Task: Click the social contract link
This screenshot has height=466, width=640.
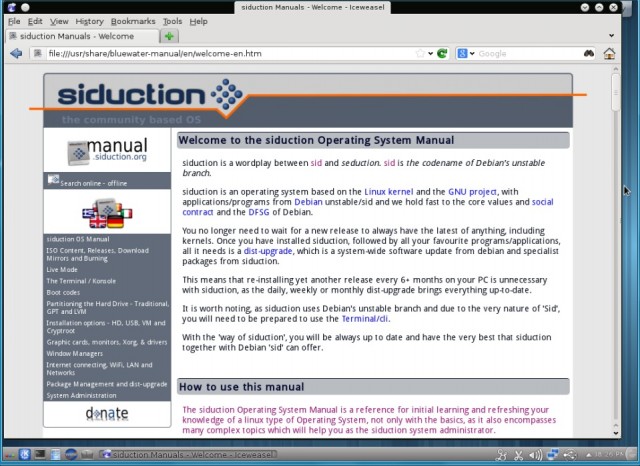Action: (542, 202)
